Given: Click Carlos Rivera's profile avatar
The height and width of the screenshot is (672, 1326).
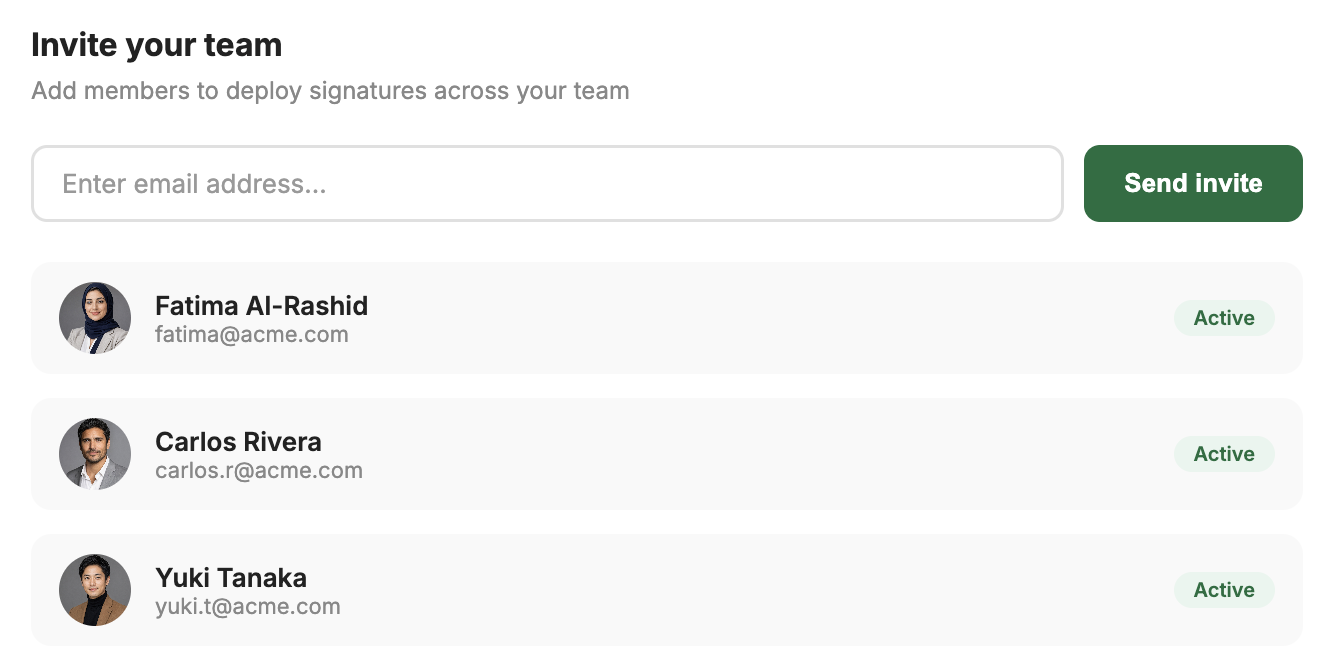Looking at the screenshot, I should coord(95,454).
